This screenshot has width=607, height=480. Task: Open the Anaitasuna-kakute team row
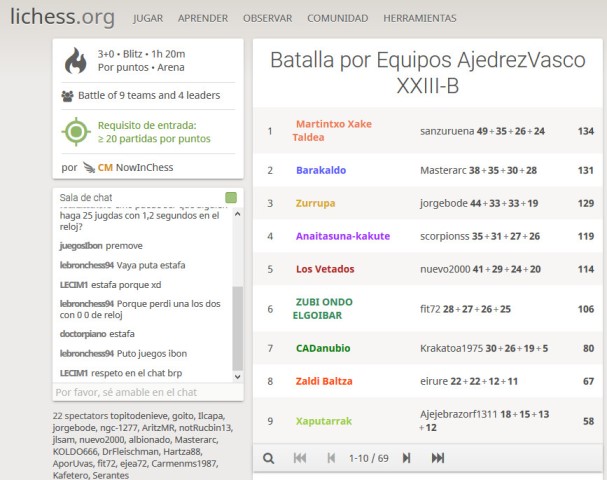pyautogui.click(x=343, y=236)
